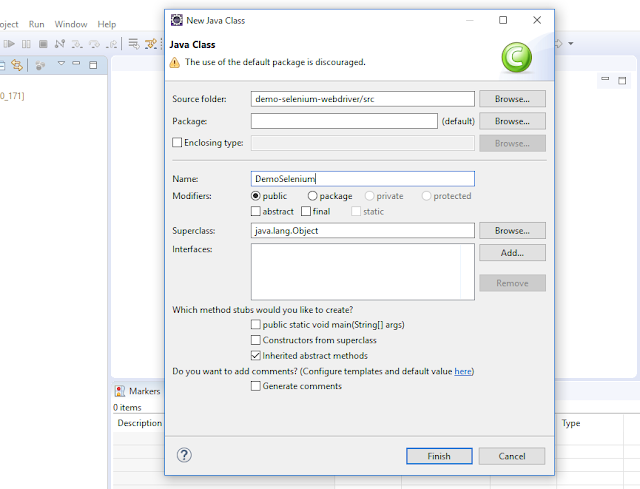Click the Disconnect debug toolbar icon
Image resolution: width=640 pixels, height=489 pixels.
(x=60, y=44)
